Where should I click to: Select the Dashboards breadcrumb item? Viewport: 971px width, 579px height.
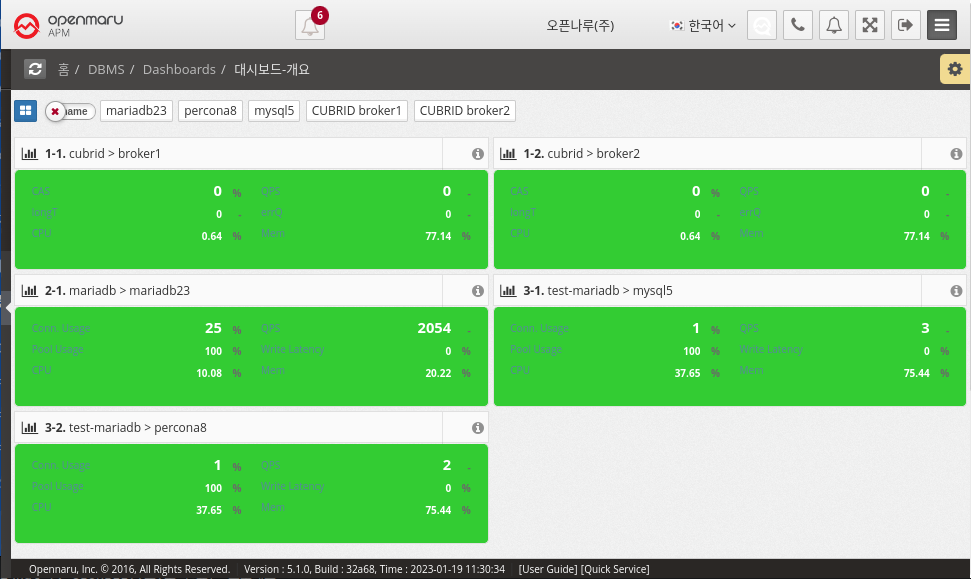(x=179, y=69)
